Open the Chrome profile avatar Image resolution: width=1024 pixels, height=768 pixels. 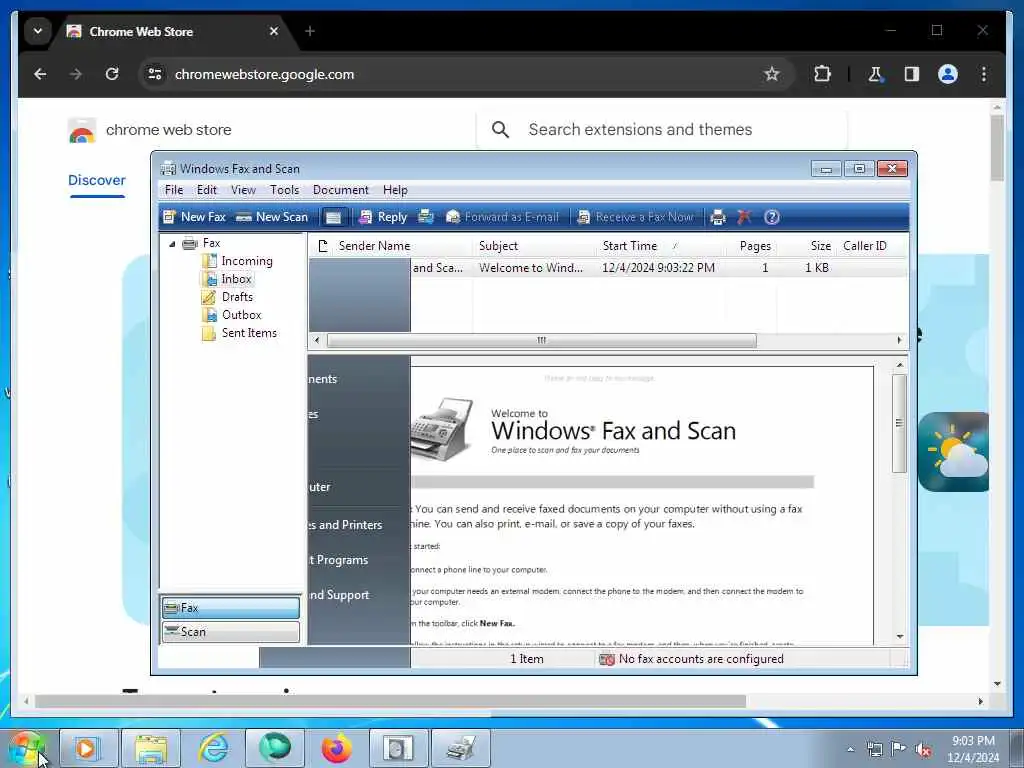coord(948,74)
